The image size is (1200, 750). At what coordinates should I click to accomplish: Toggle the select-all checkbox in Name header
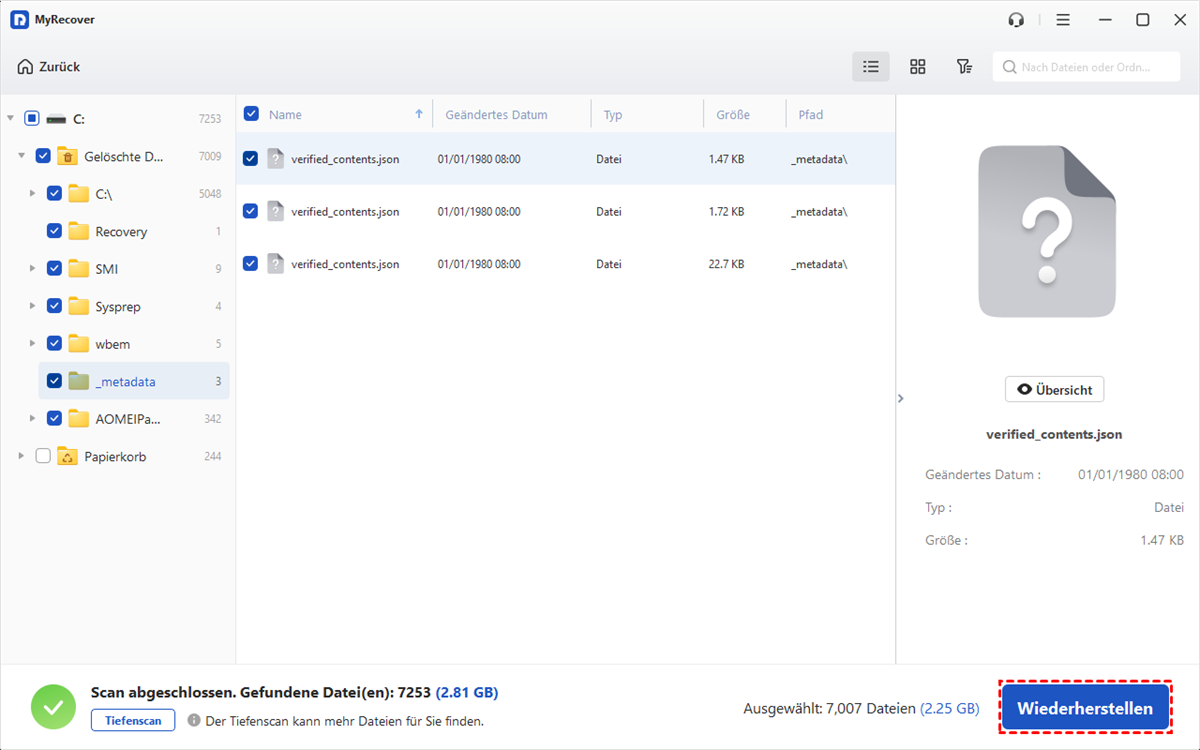pos(251,114)
